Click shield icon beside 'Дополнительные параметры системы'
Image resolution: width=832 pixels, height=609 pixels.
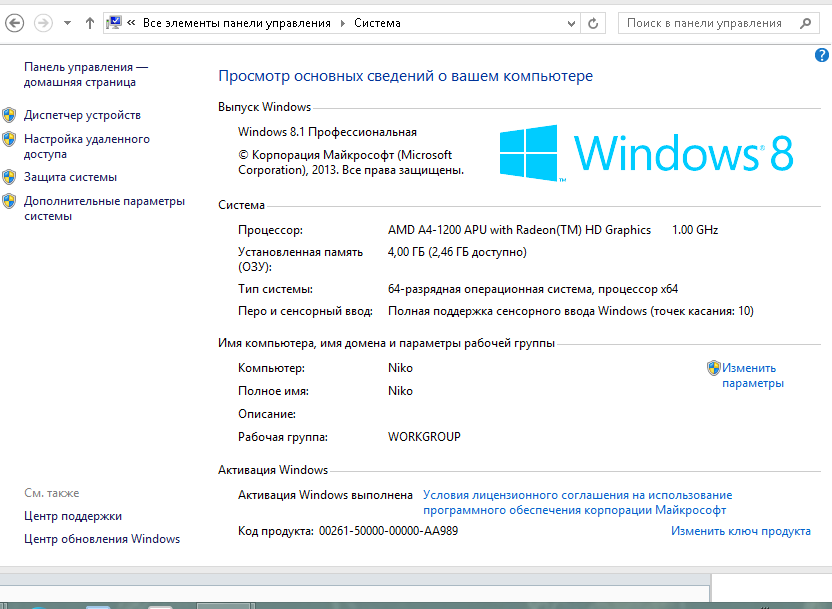(9, 202)
